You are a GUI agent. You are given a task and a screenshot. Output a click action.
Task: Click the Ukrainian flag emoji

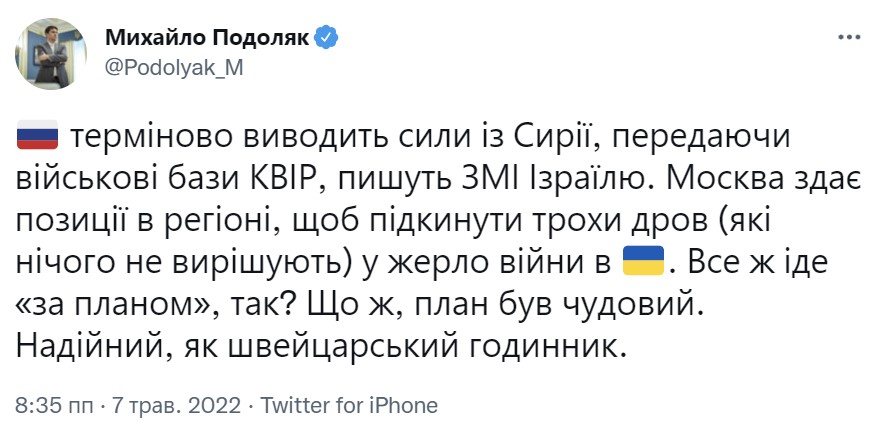644,261
